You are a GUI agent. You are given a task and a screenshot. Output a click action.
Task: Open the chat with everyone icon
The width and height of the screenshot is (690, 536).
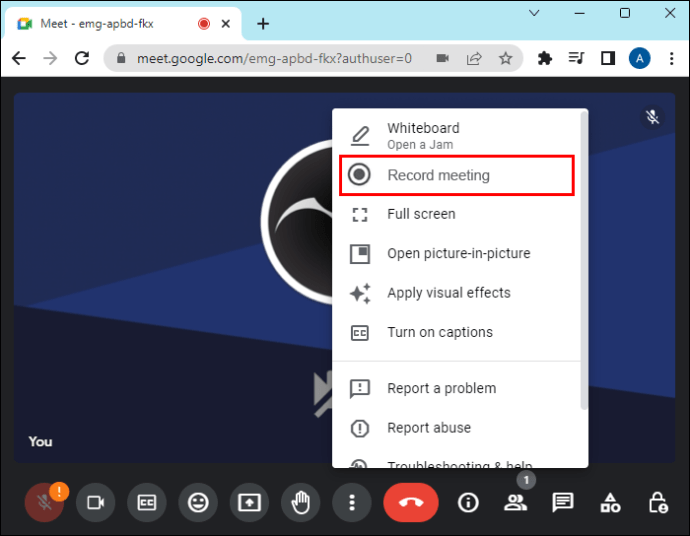[563, 503]
